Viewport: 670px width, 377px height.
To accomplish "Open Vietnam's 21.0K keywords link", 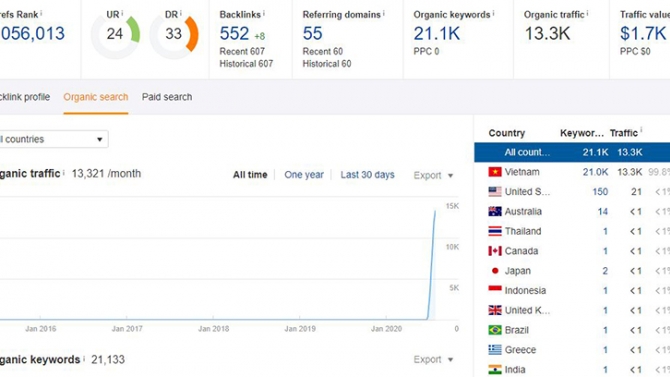I will point(595,172).
